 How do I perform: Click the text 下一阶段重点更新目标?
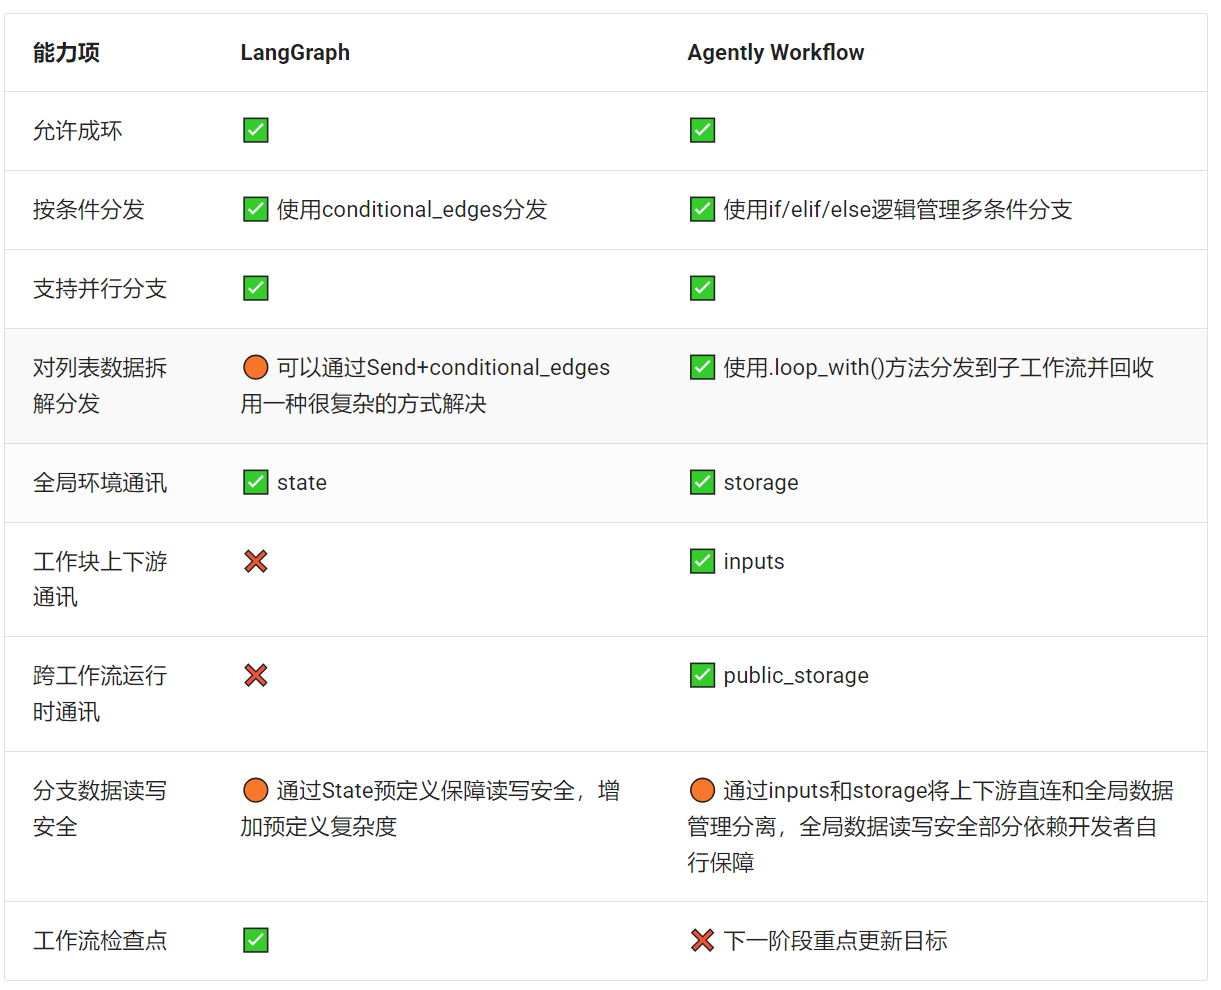click(x=836, y=941)
